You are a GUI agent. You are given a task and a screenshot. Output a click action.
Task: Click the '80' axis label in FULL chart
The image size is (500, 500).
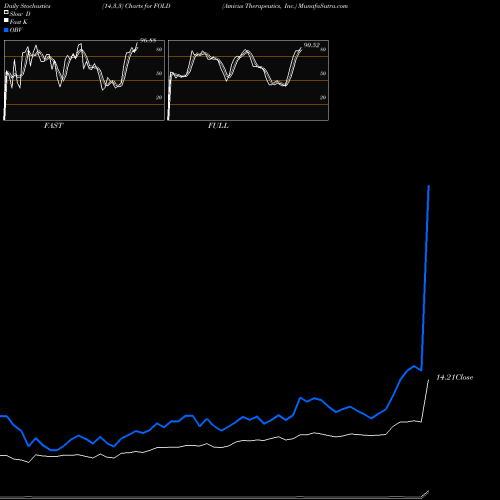[x=323, y=49]
